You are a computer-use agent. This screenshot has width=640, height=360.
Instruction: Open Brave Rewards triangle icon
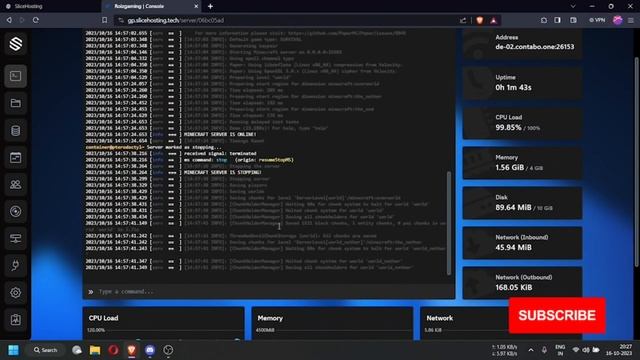pyautogui.click(x=493, y=20)
